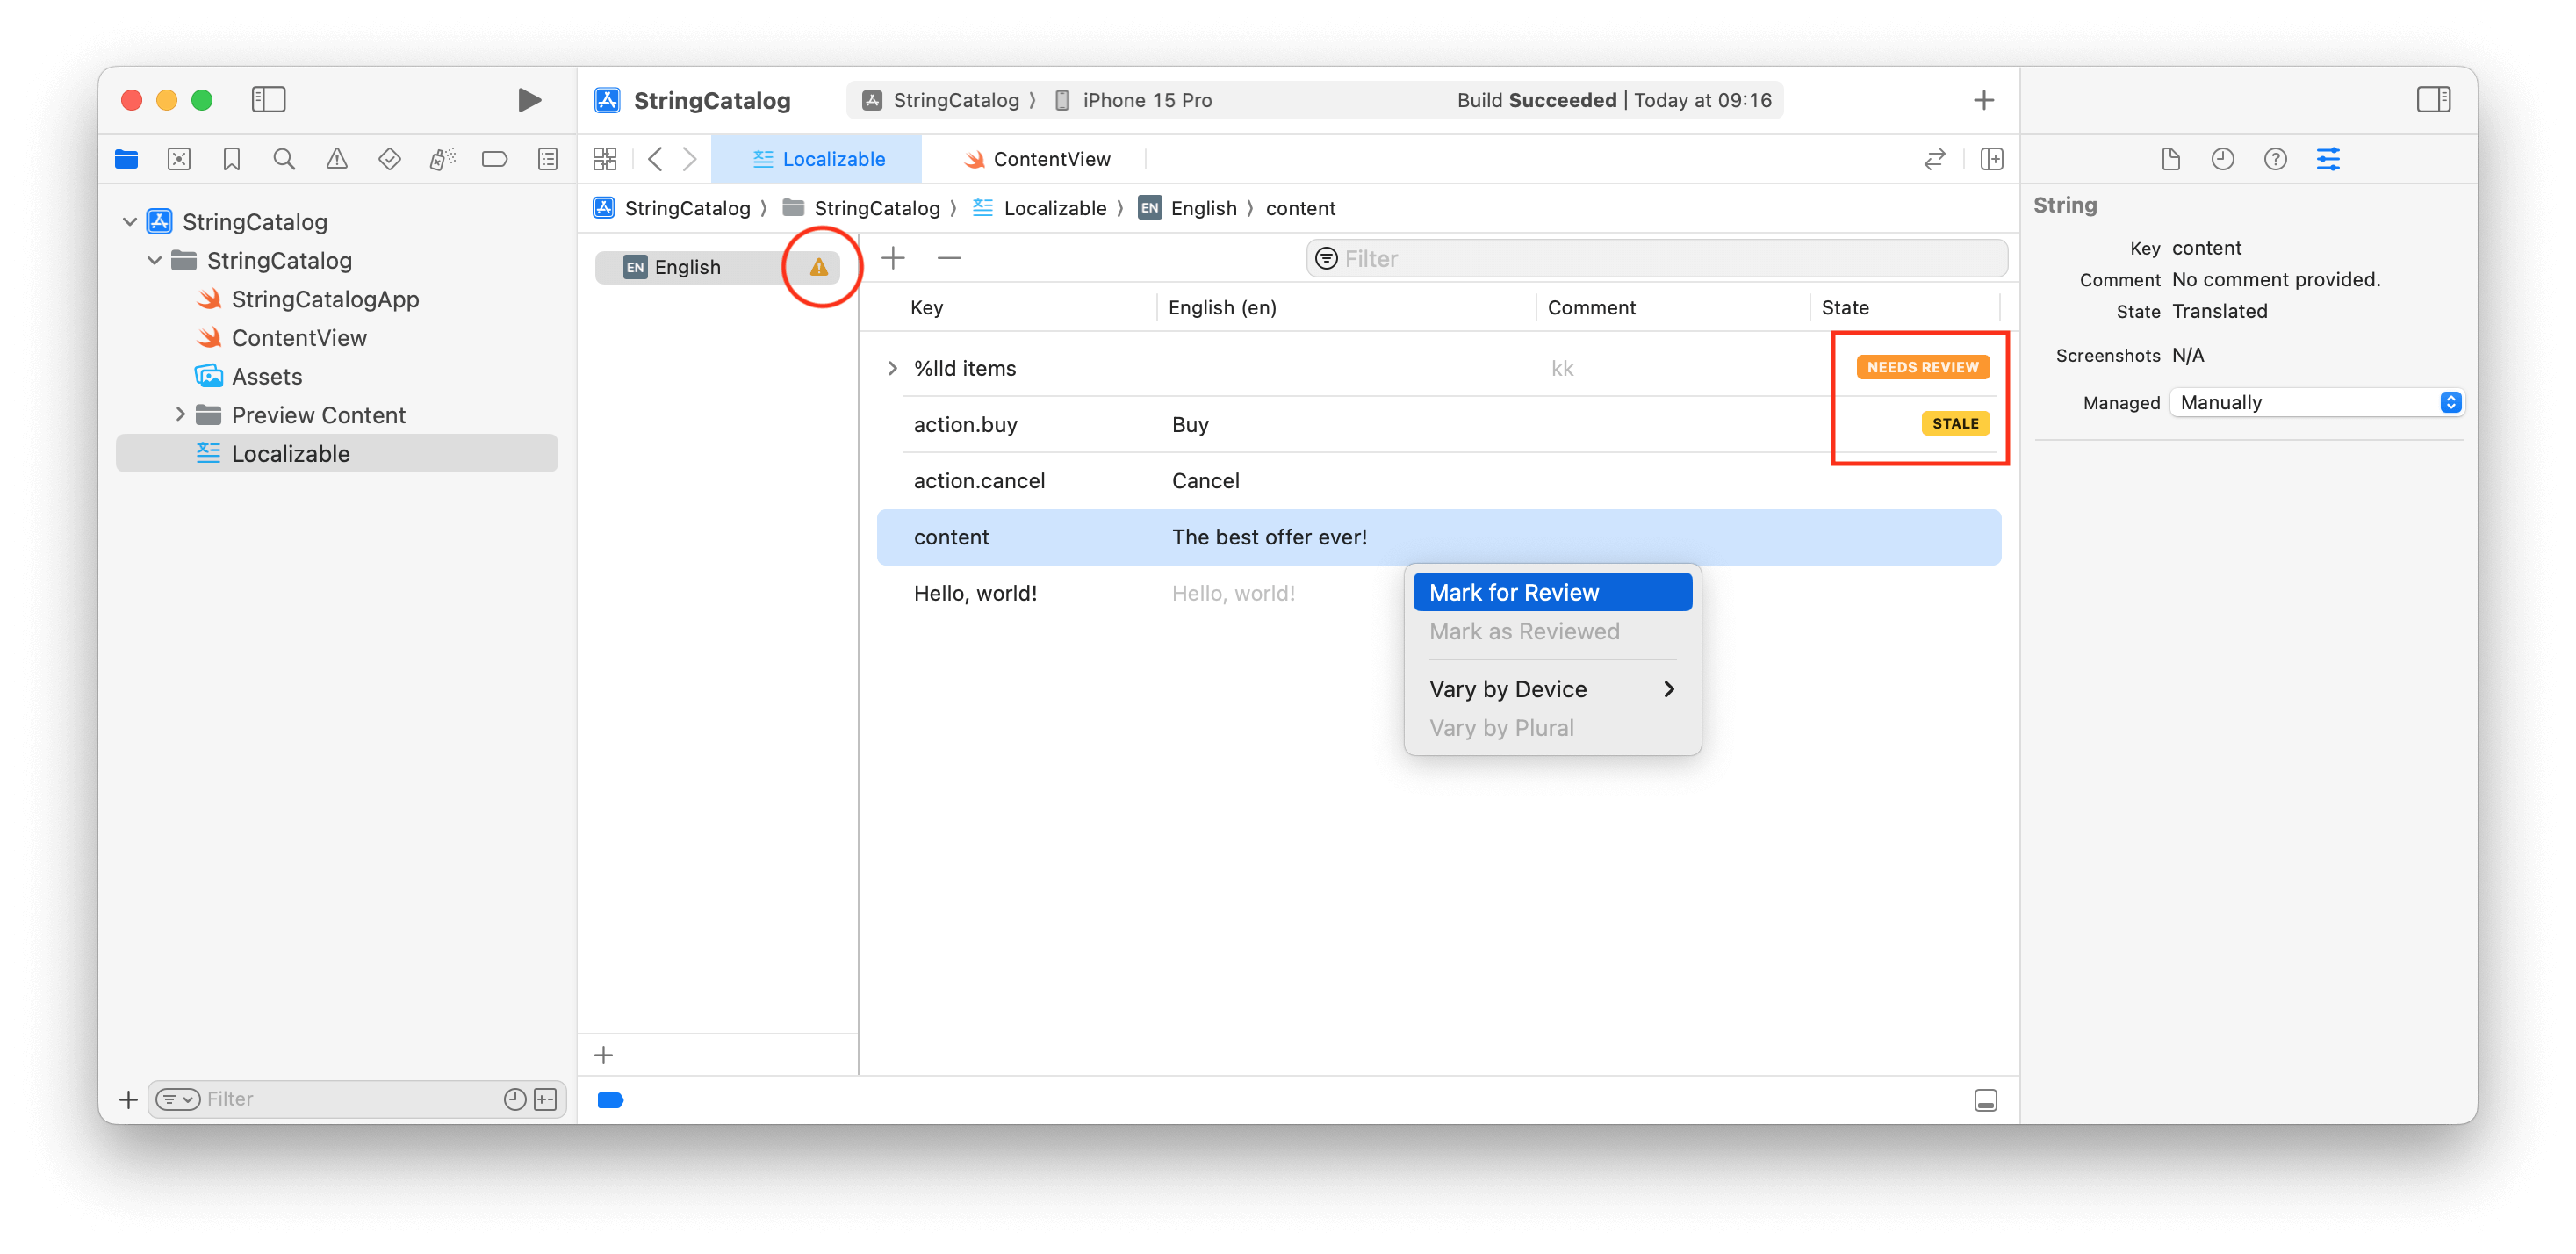Toggle source-control status filter in navigator
The height and width of the screenshot is (1254, 2576).
click(545, 1099)
